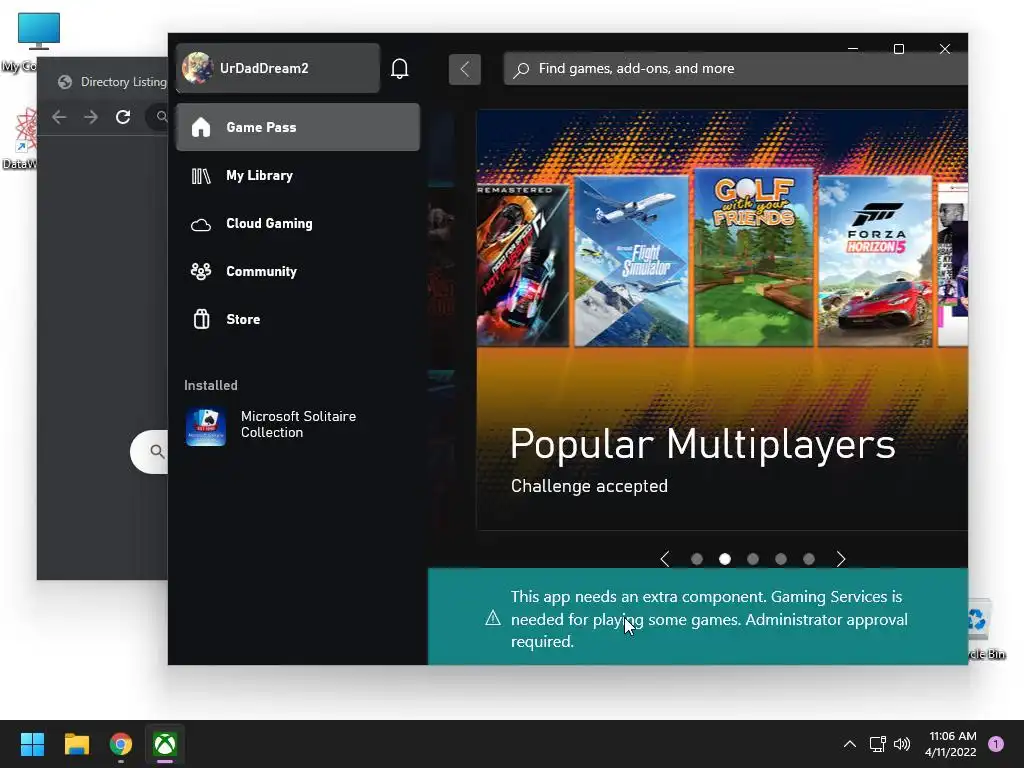Open the volume speaker tray icon
This screenshot has width=1024, height=768.
point(902,744)
